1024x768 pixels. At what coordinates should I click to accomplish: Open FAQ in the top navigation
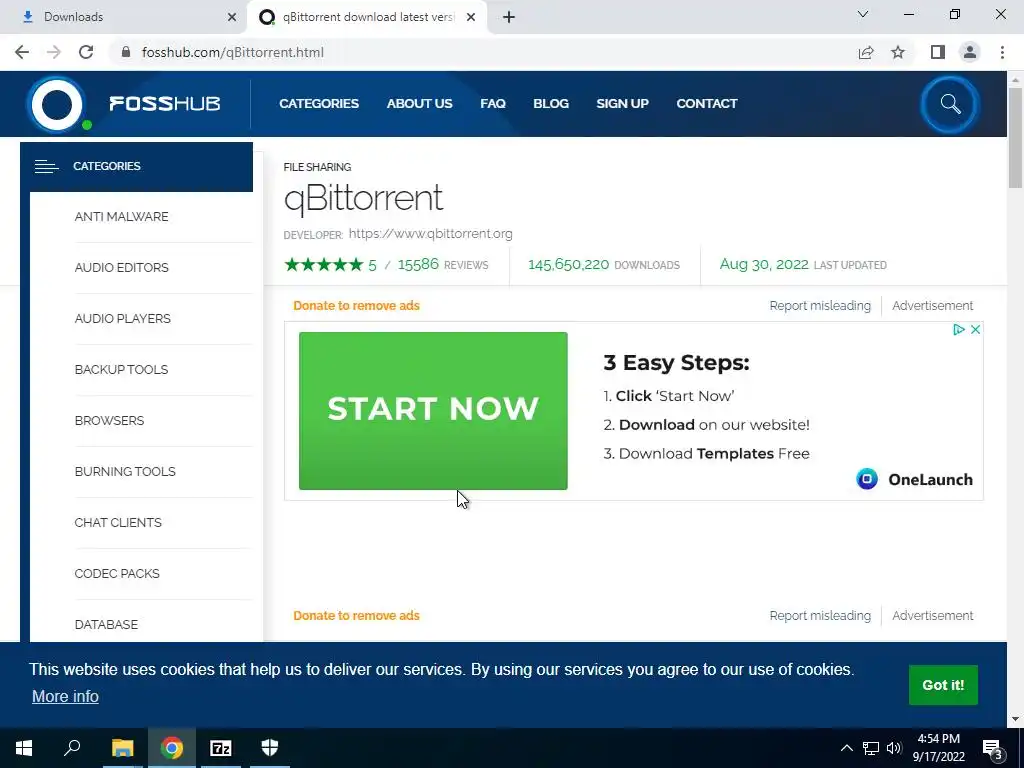493,104
